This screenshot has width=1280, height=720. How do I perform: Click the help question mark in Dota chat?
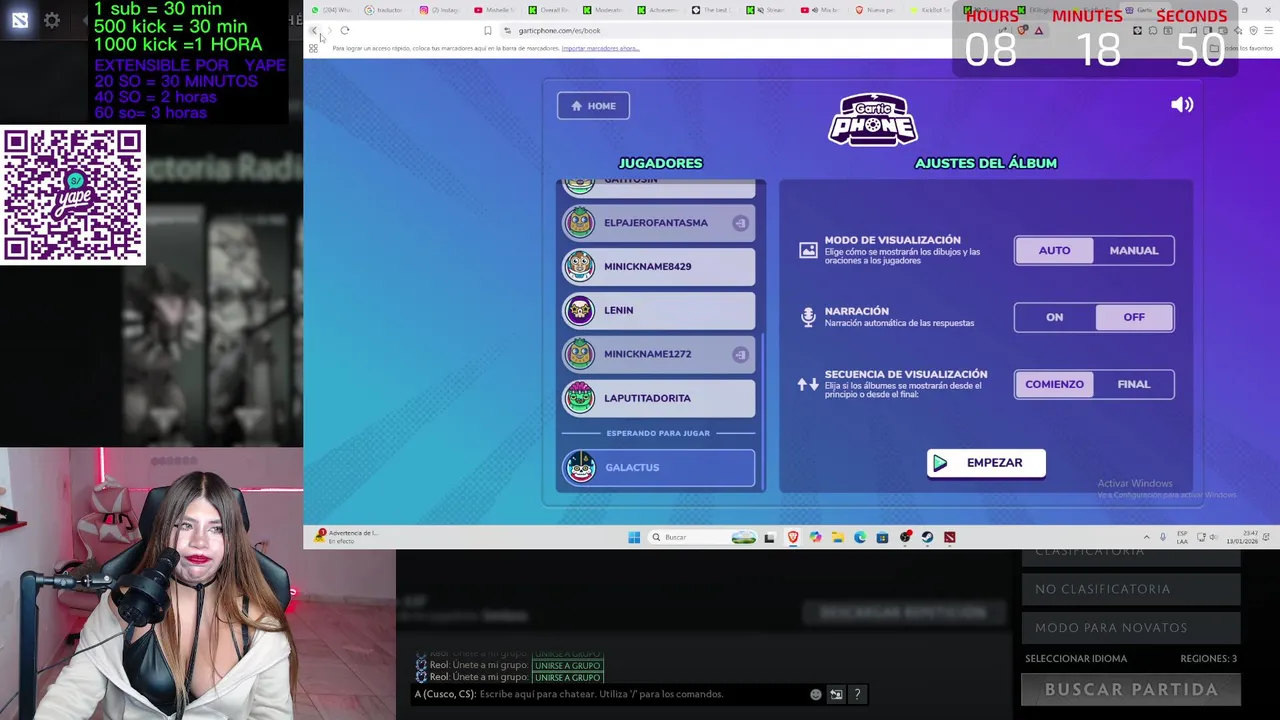click(x=857, y=694)
